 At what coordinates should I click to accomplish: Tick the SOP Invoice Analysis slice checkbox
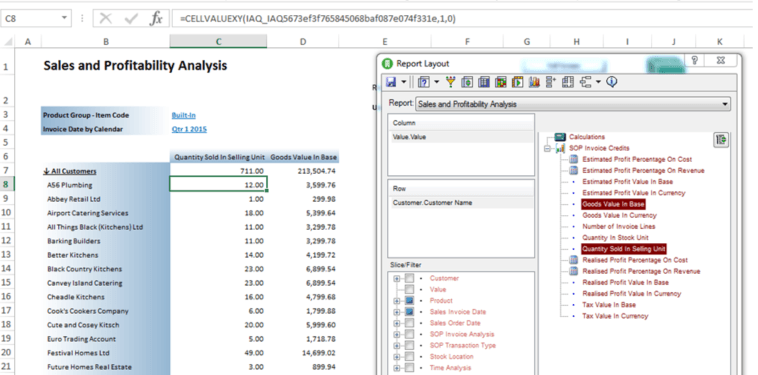(409, 334)
